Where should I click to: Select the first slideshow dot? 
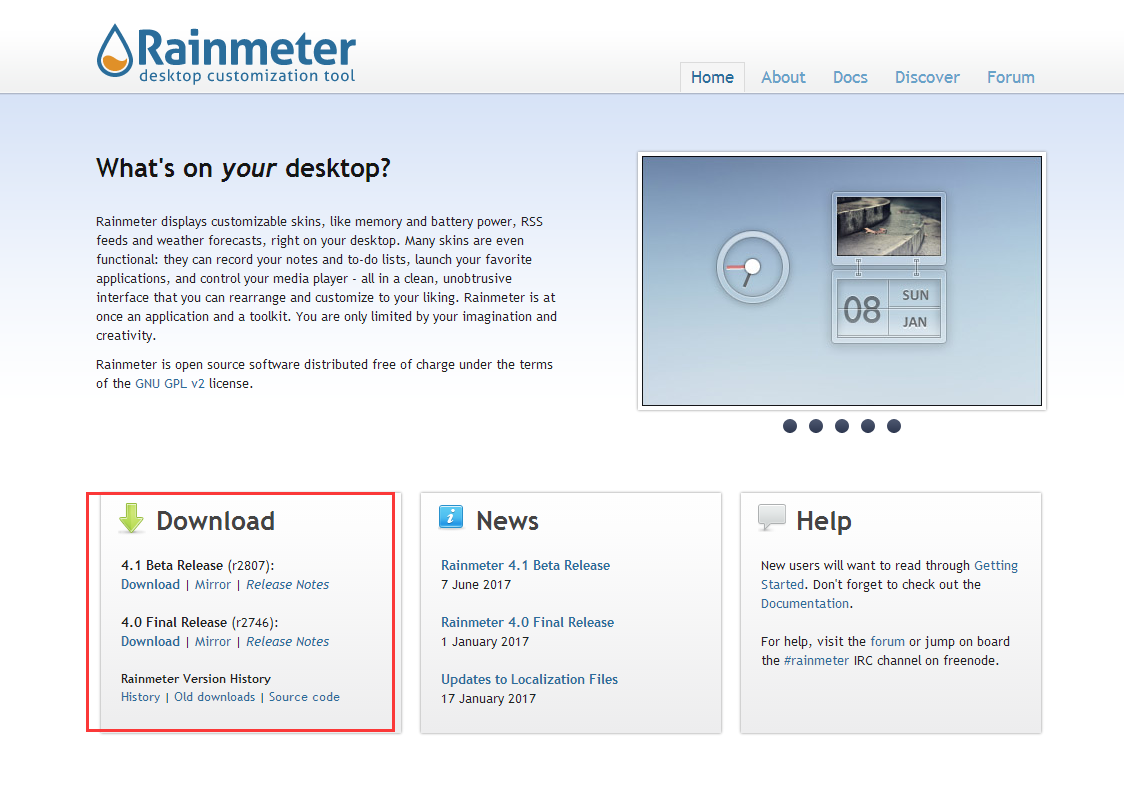(790, 426)
